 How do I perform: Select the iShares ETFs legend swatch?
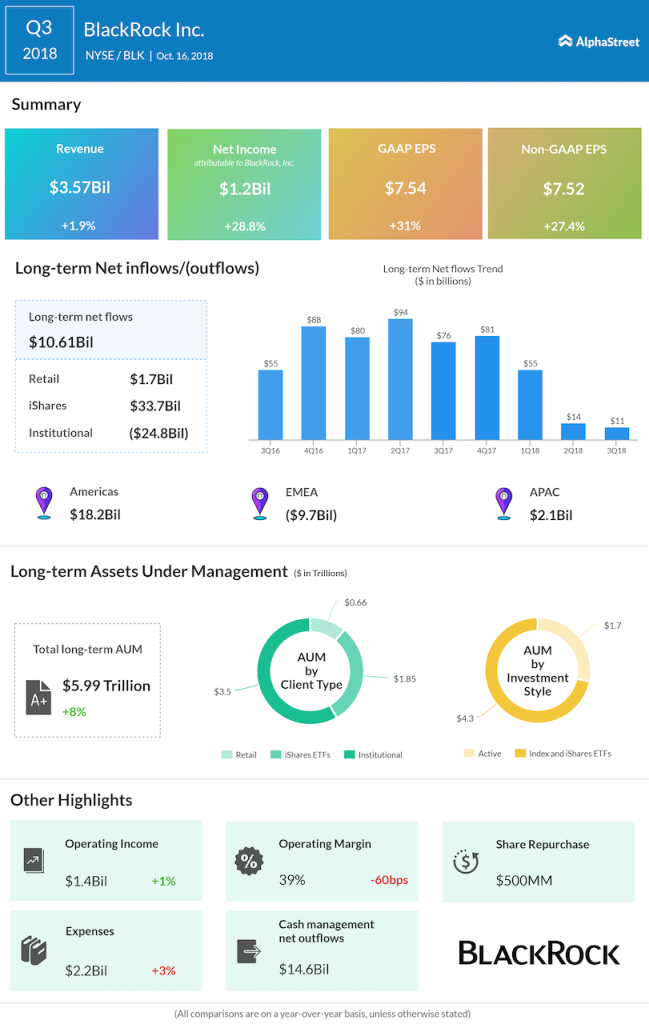click(276, 754)
